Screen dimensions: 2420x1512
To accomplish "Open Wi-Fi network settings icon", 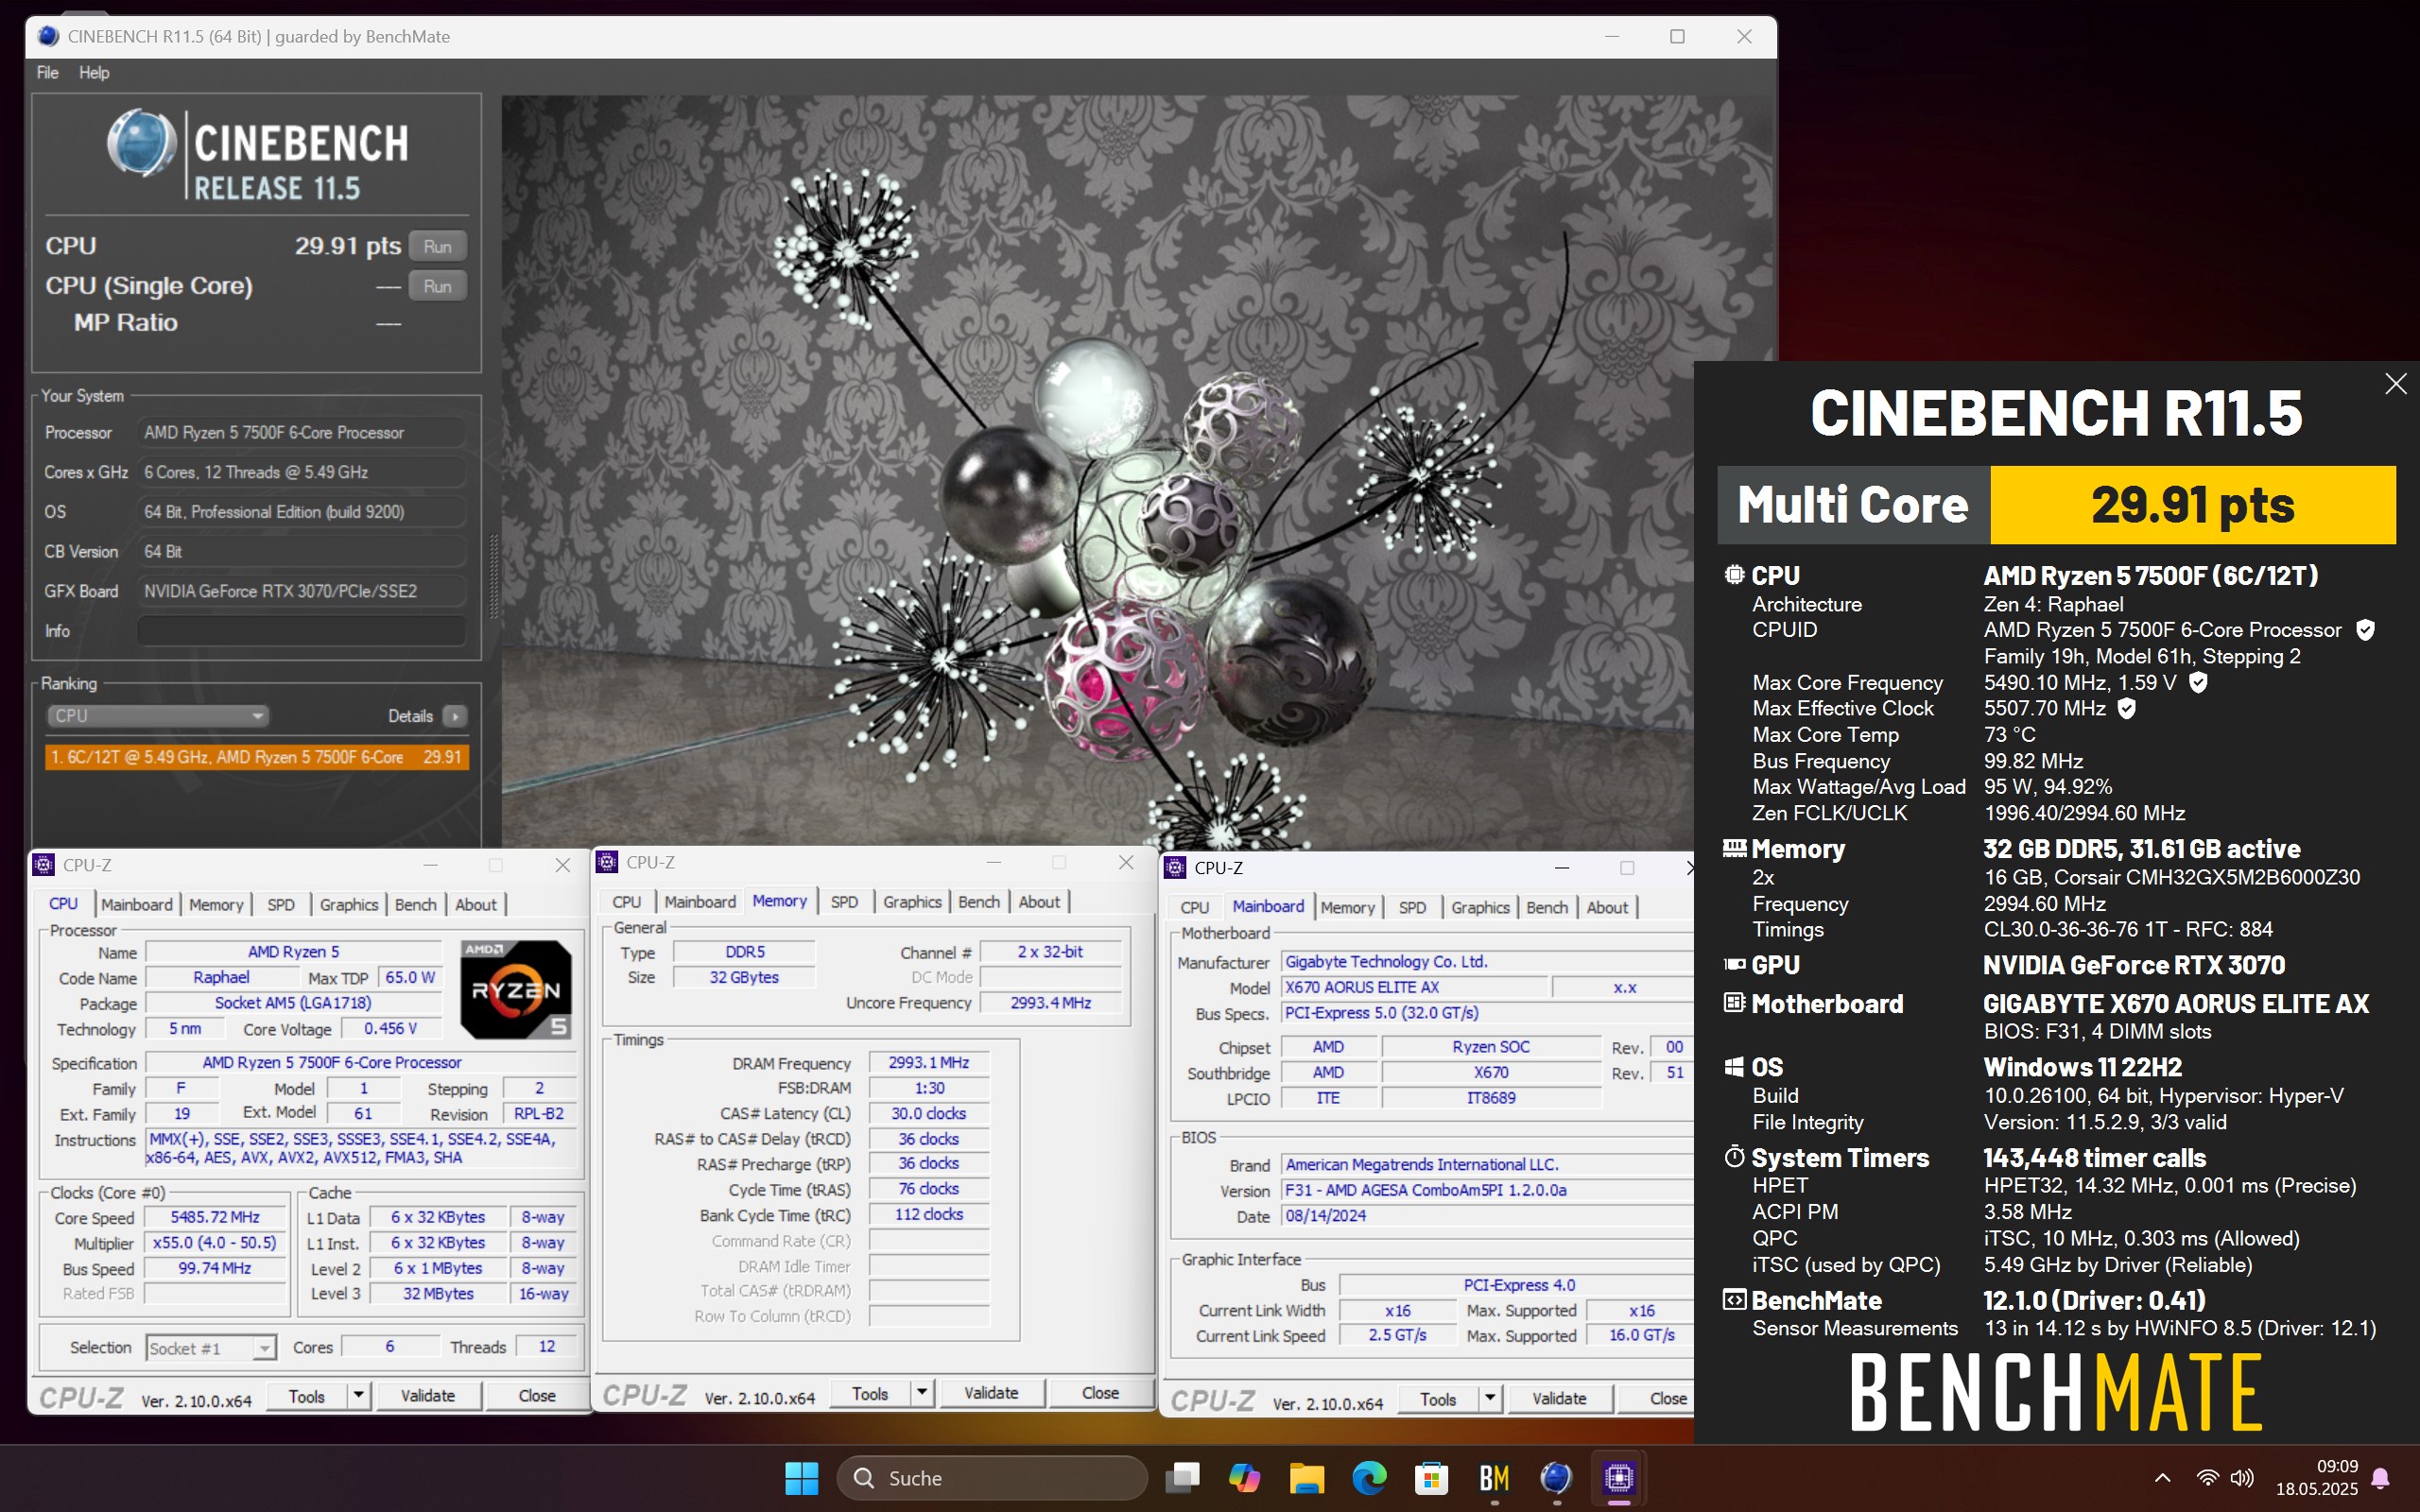I will [2207, 1477].
